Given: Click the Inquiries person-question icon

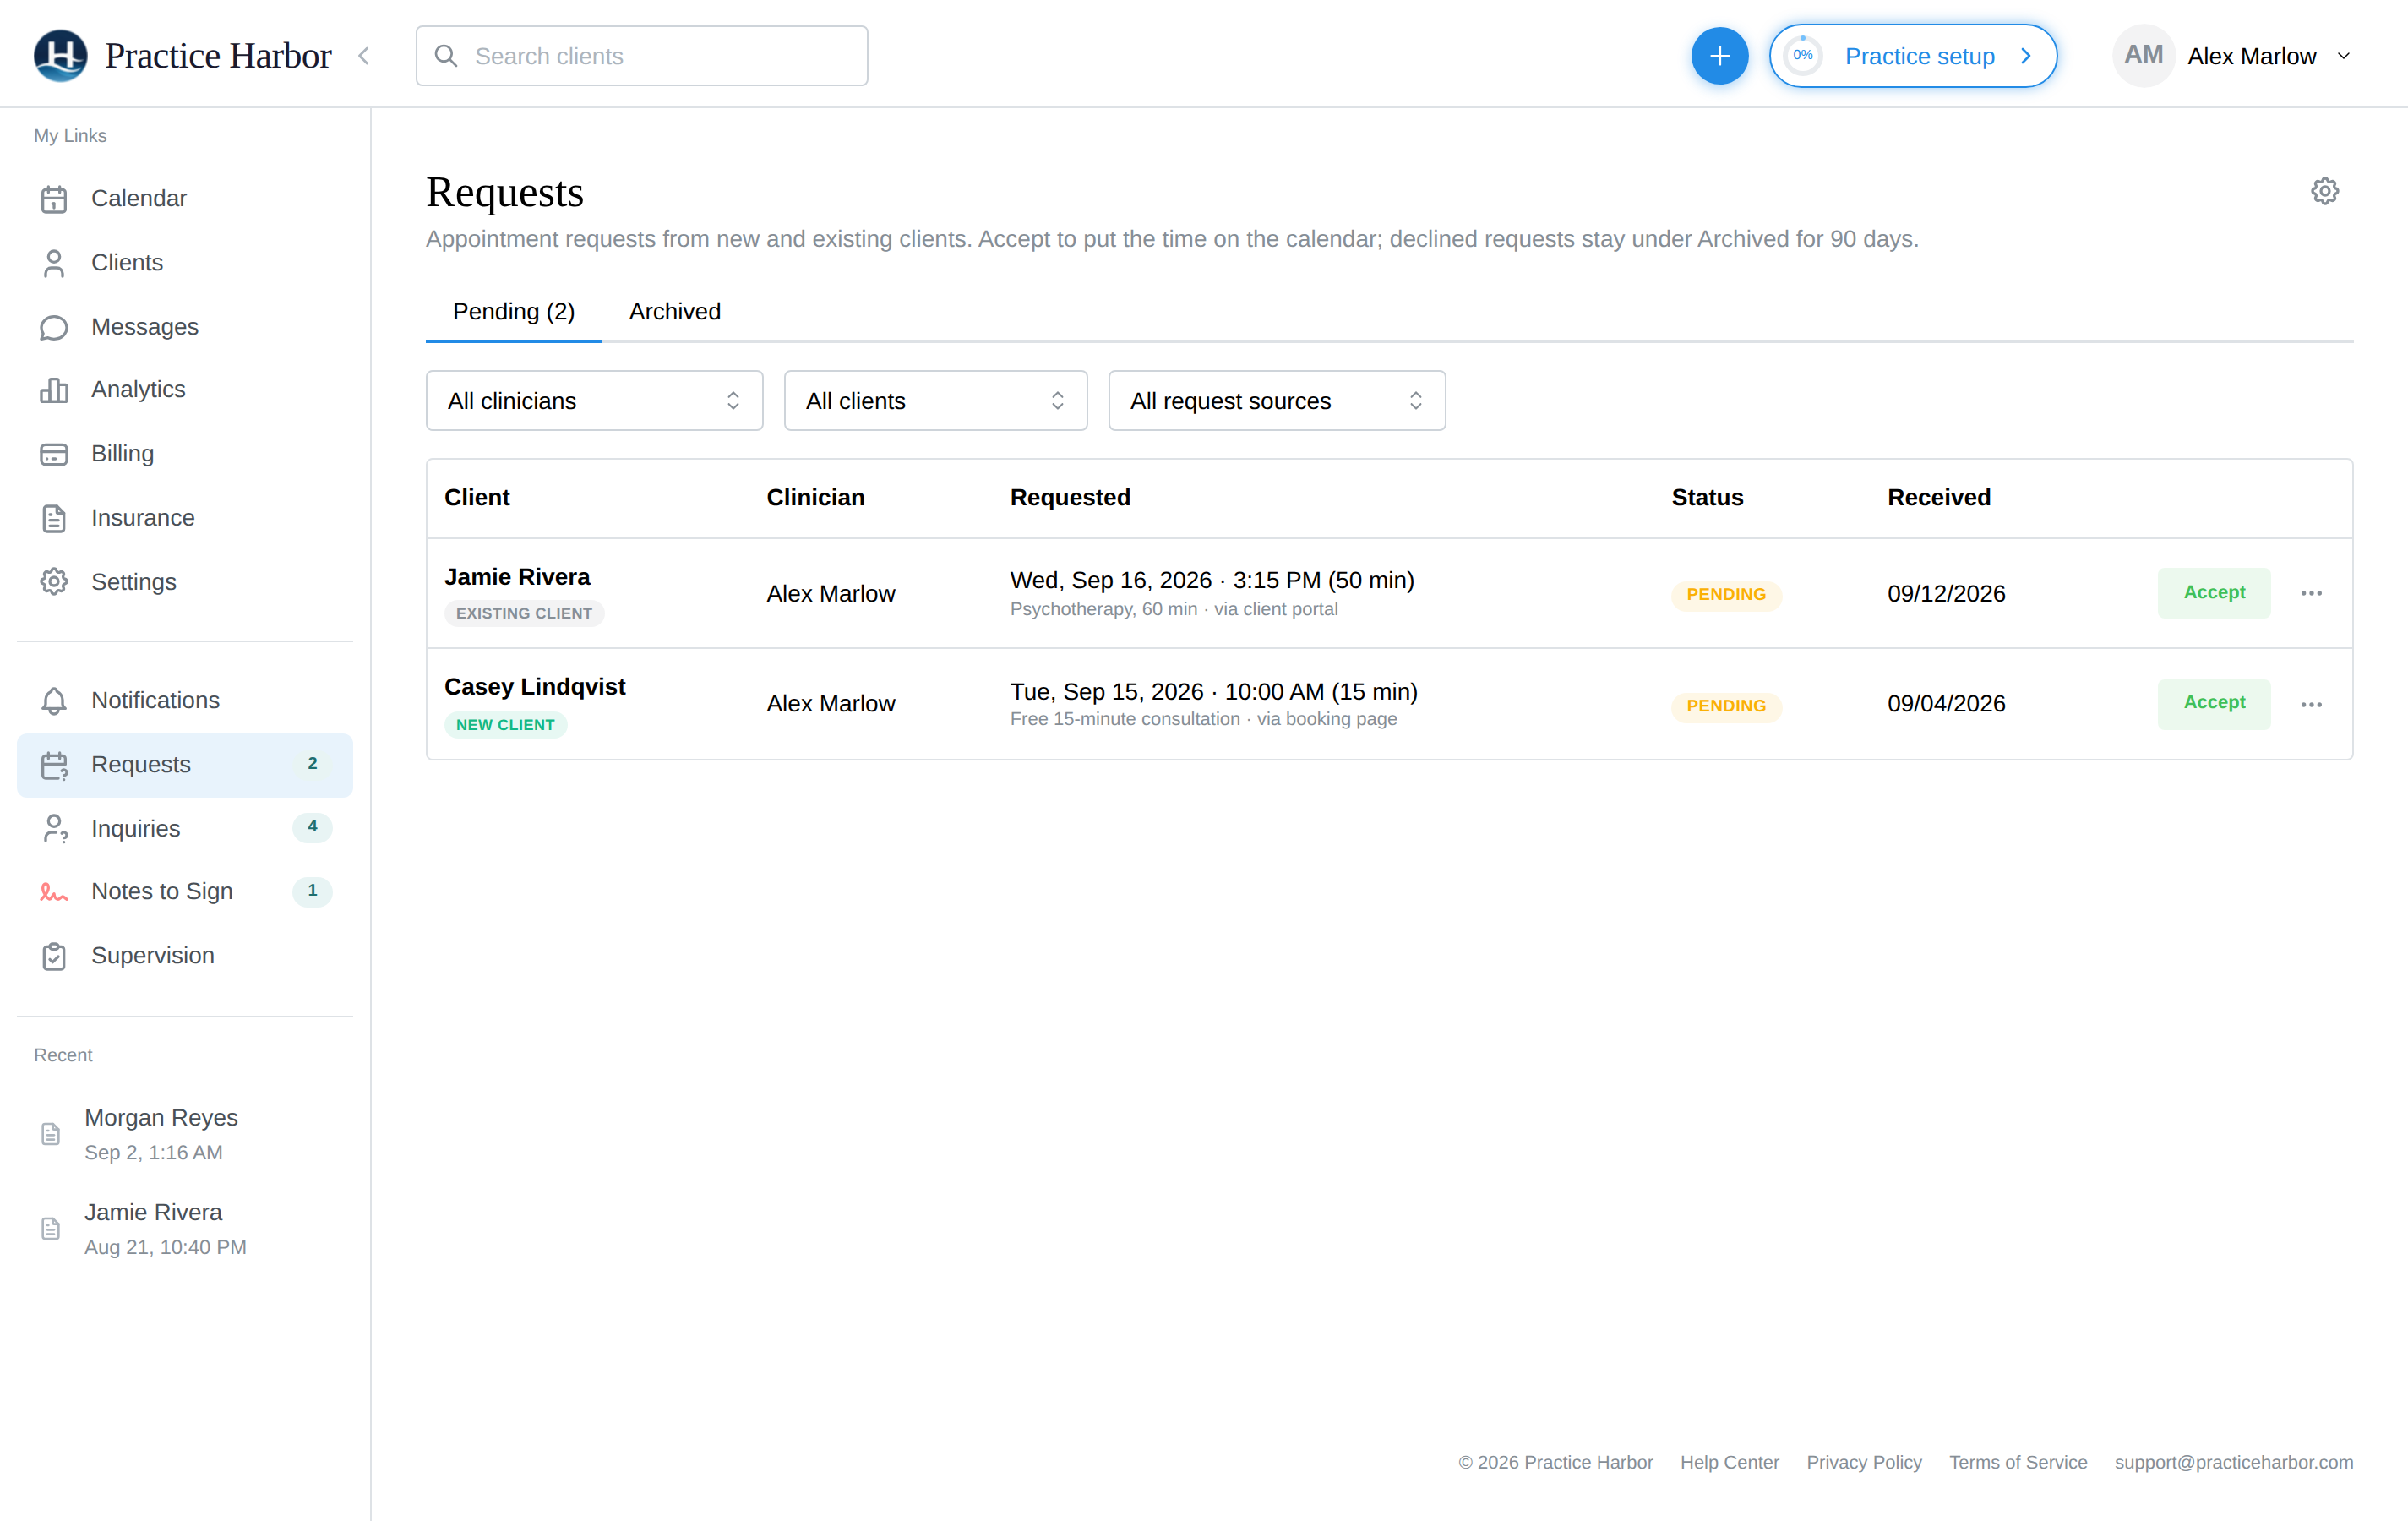Looking at the screenshot, I should [x=55, y=829].
